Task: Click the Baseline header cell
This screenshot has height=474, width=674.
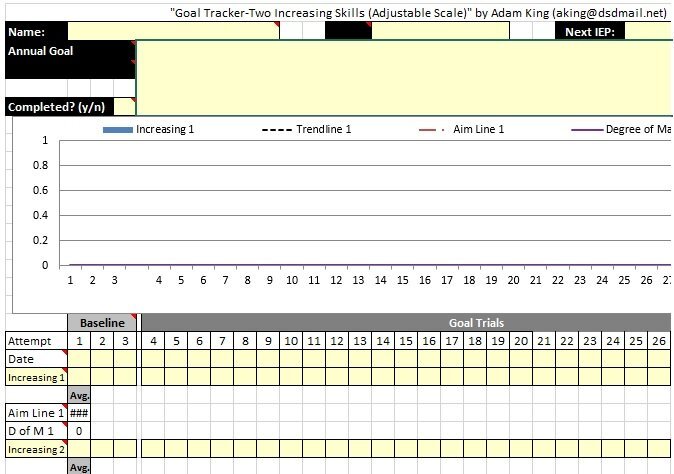Action: coord(102,323)
